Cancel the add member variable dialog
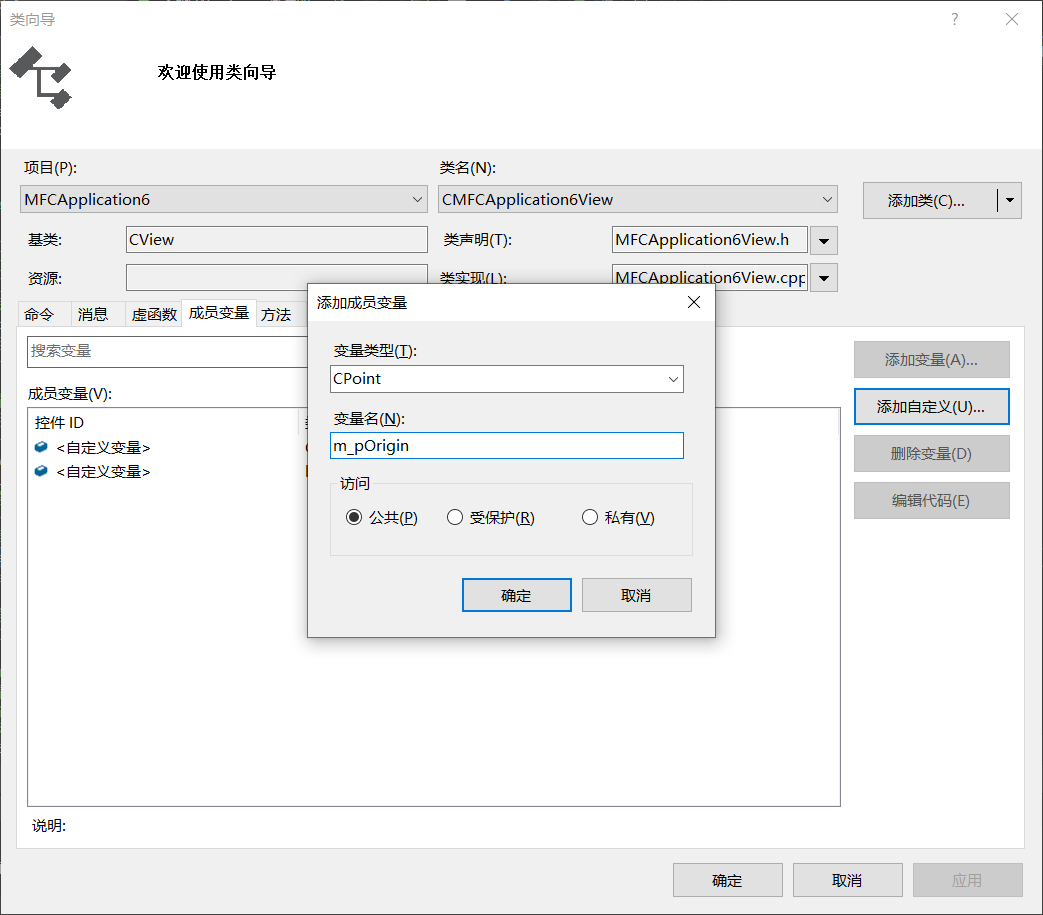Screen dimensions: 1043x915 pyautogui.click(x=636, y=594)
